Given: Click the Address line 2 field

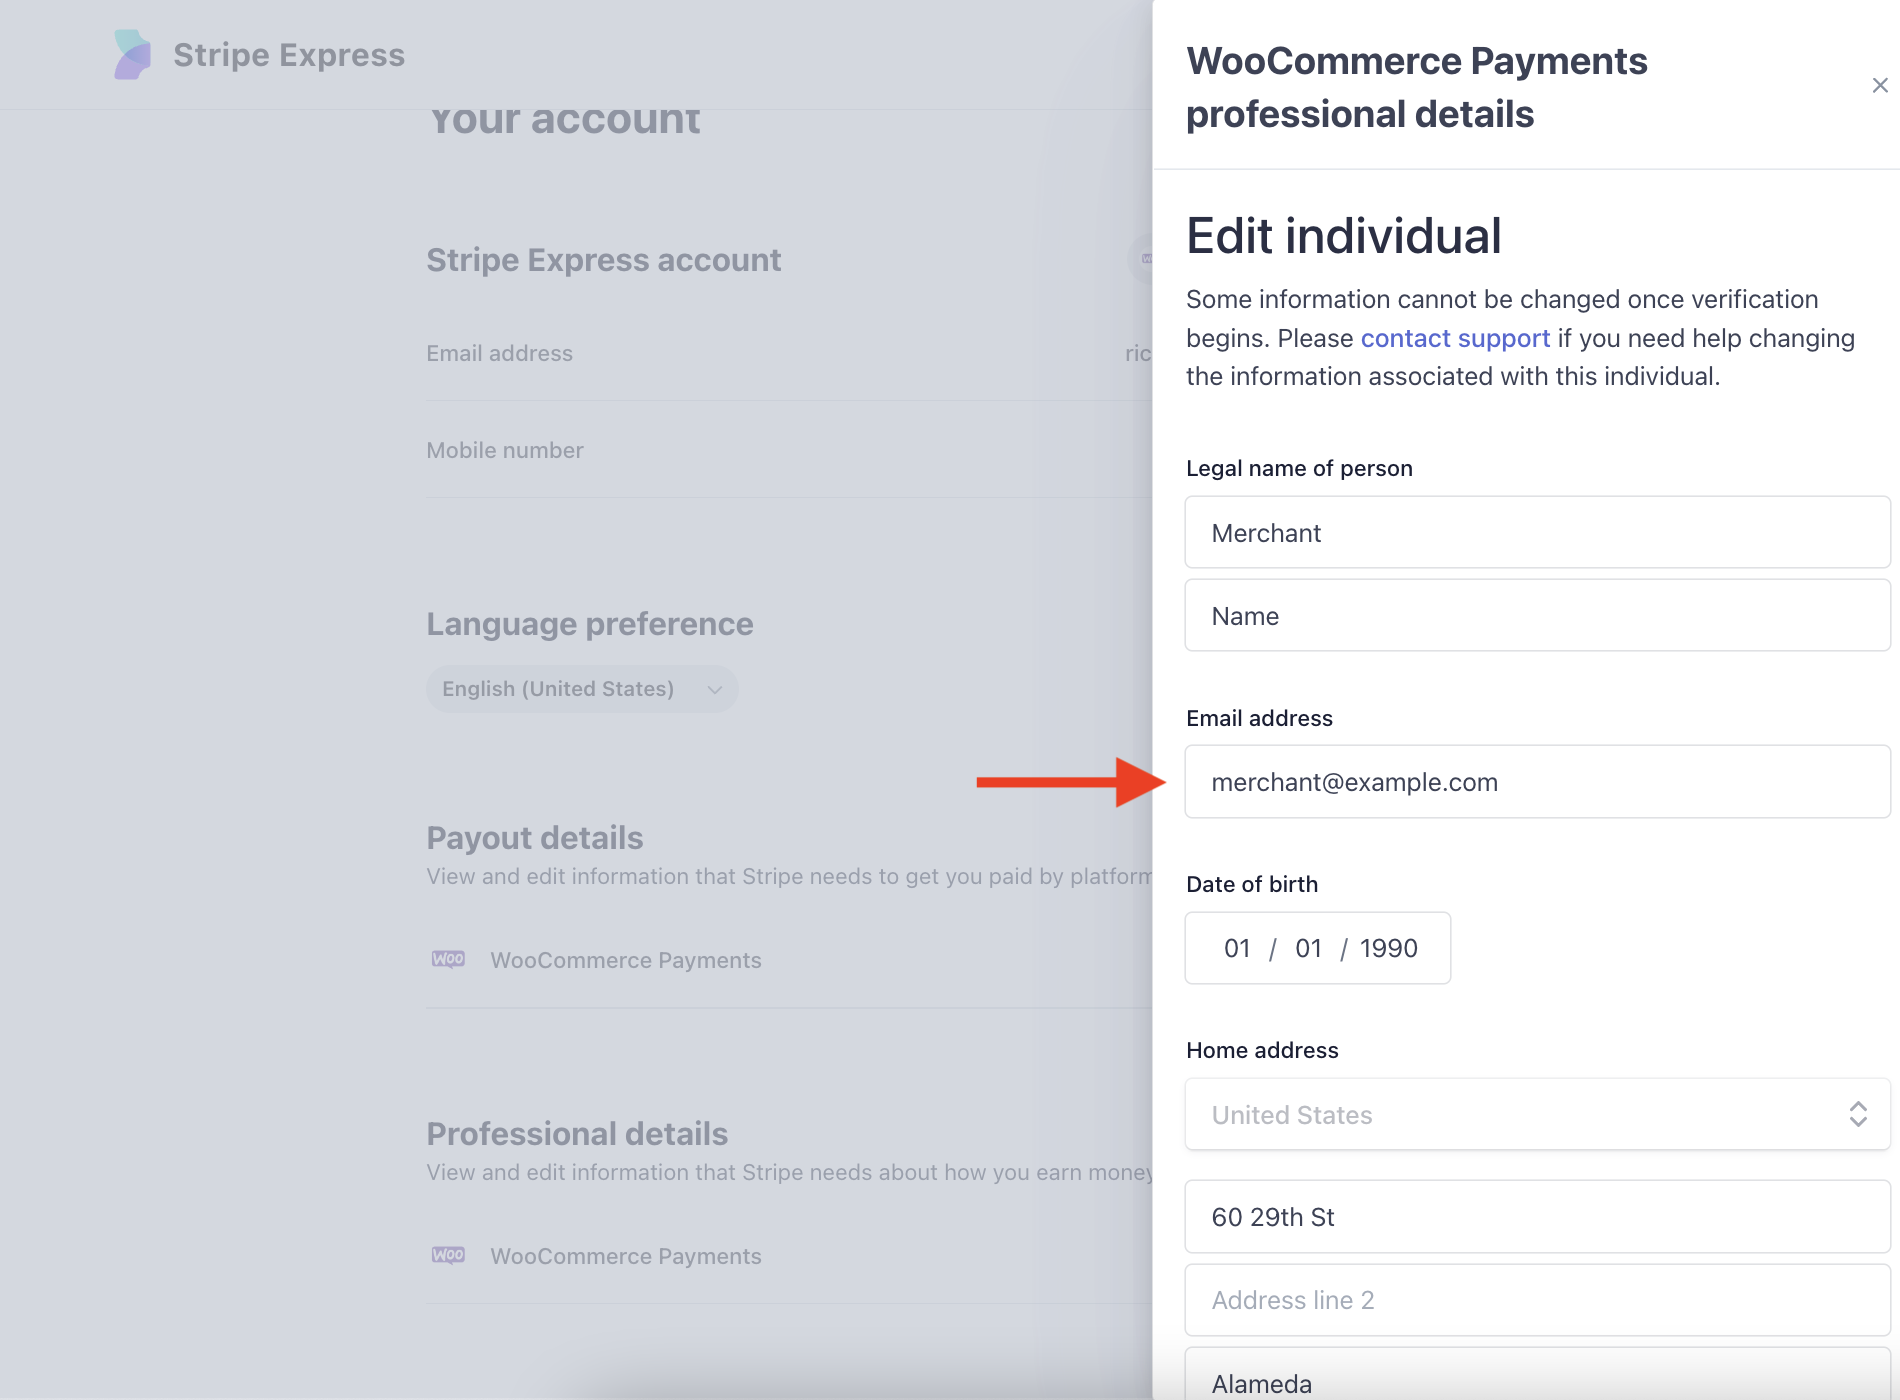Looking at the screenshot, I should click(1537, 1300).
